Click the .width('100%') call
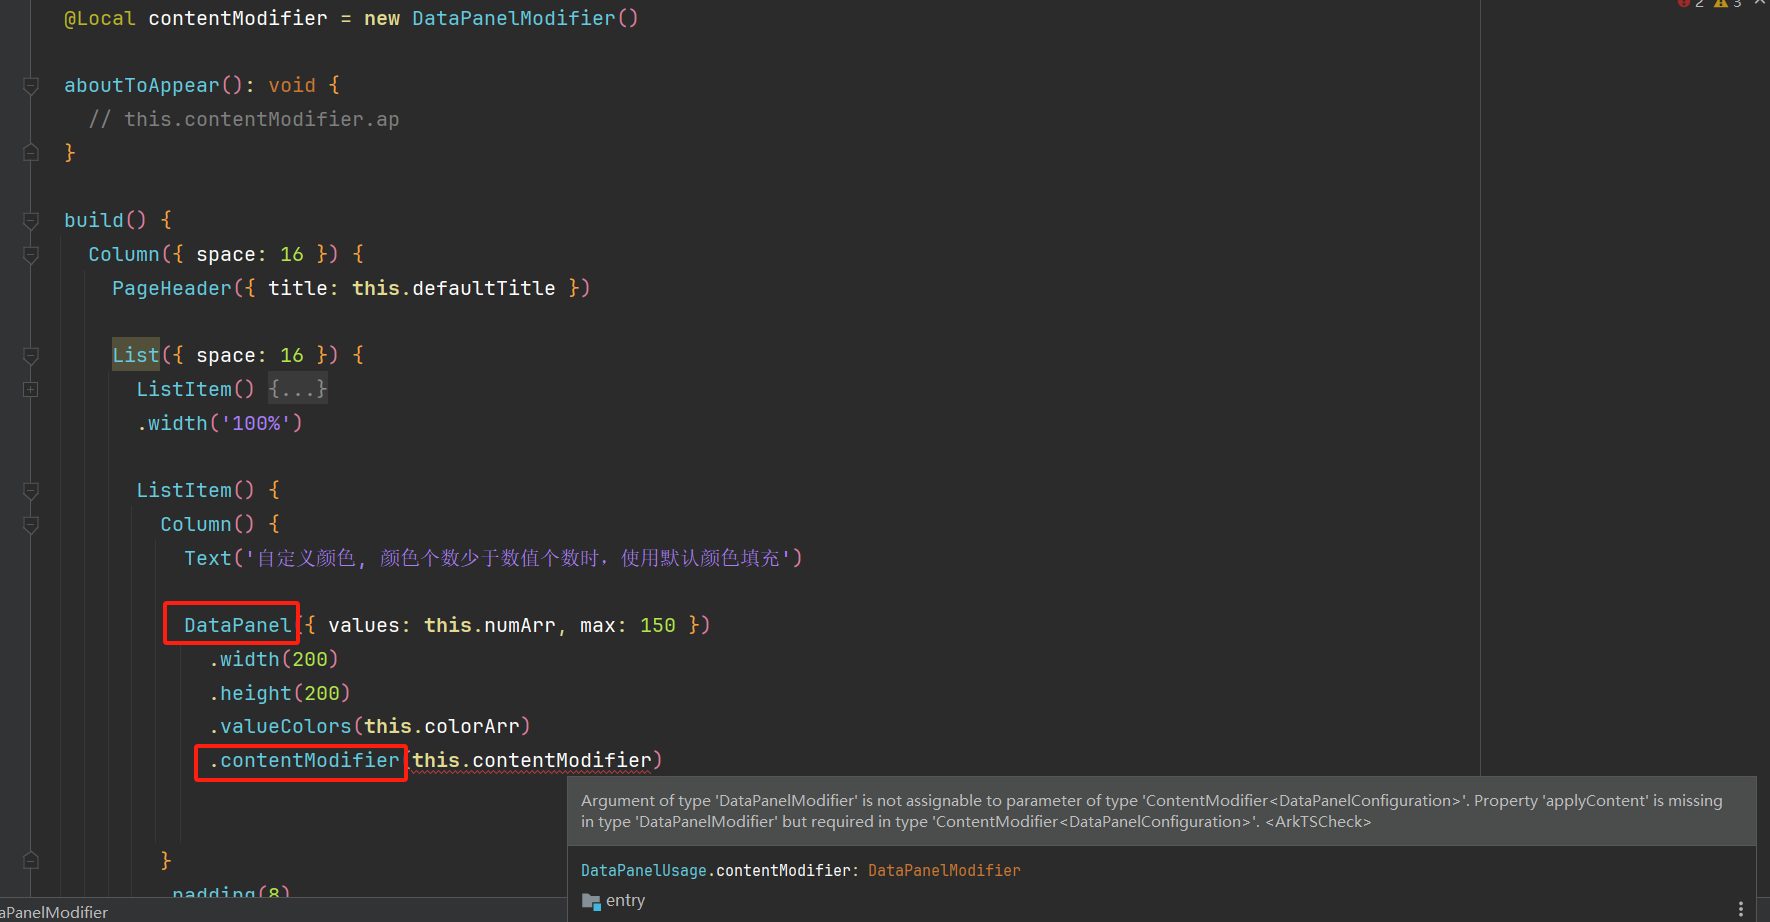The width and height of the screenshot is (1770, 922). tap(220, 424)
